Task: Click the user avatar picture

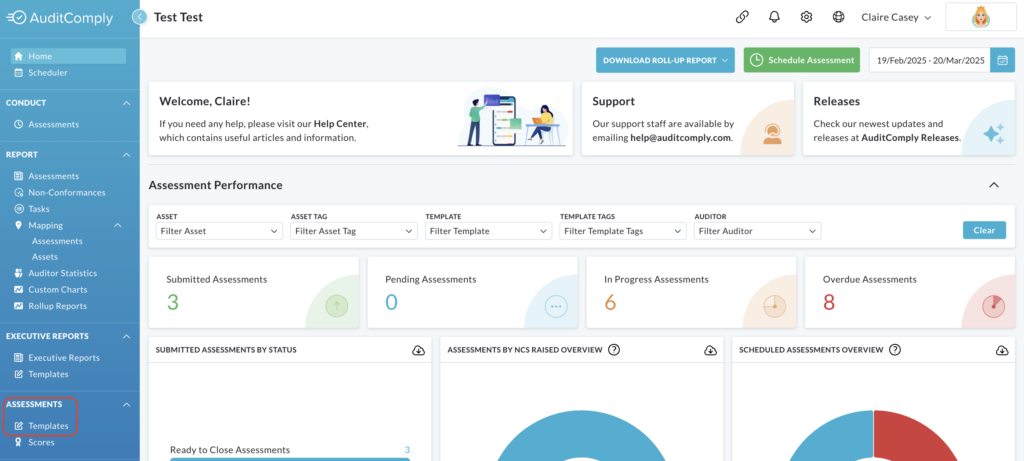Action: 980,17
